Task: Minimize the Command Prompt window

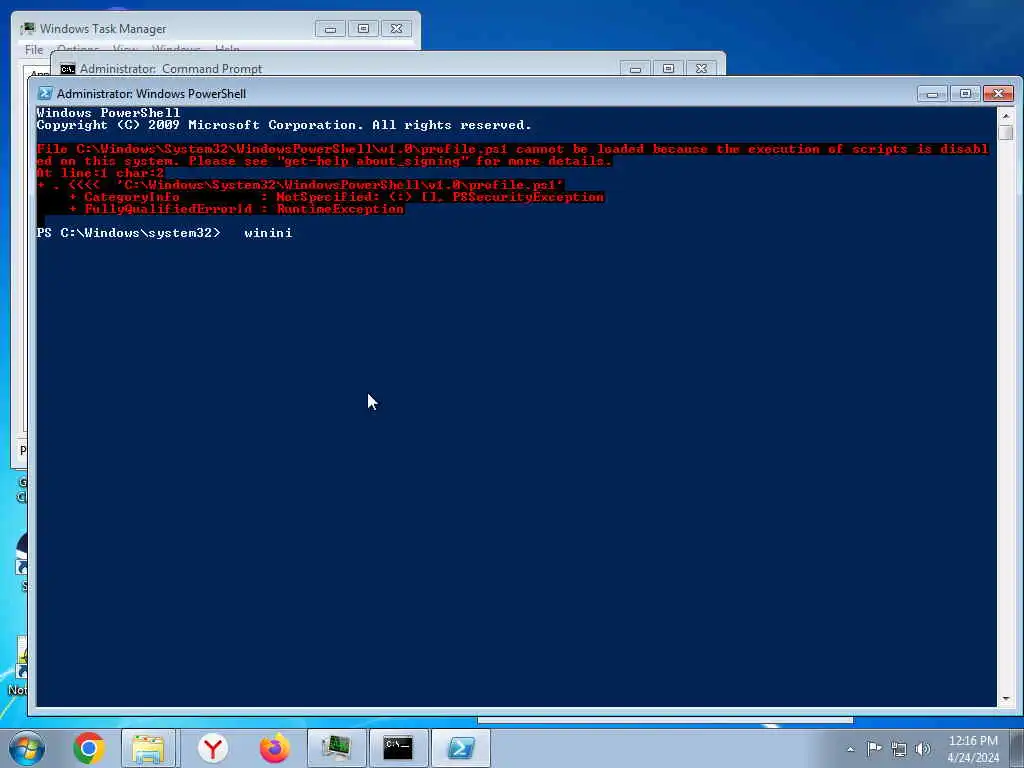Action: (635, 69)
